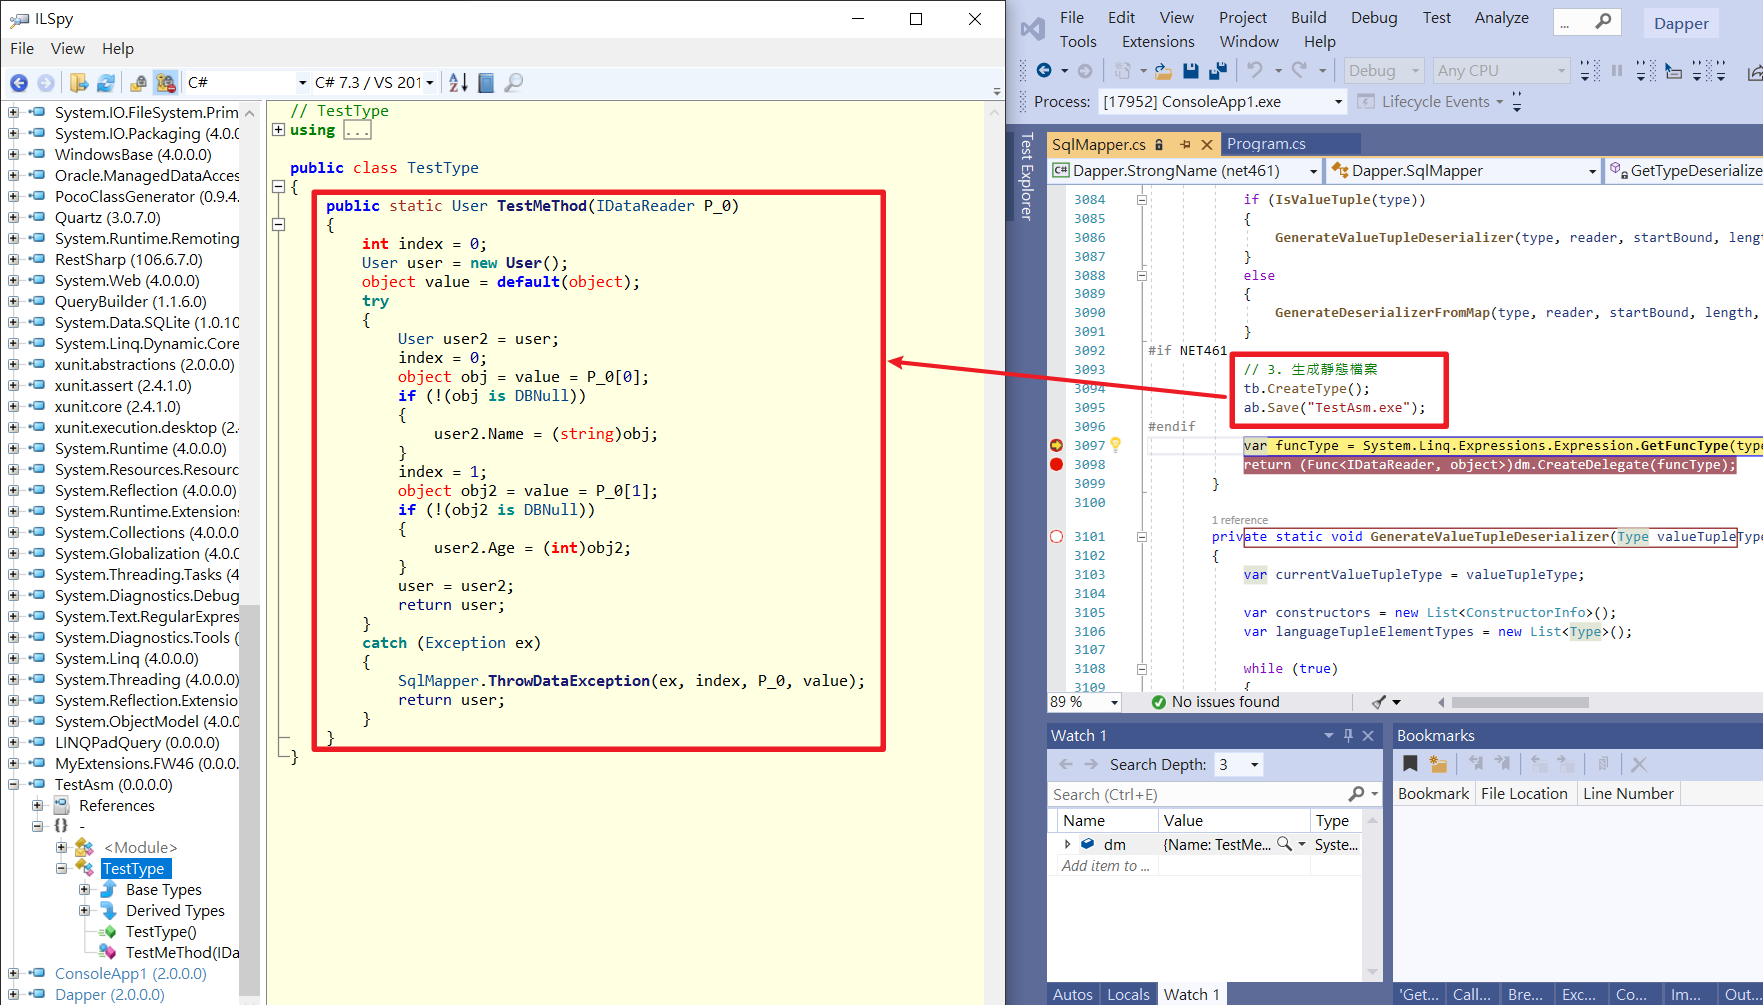Close the SqlMapper.cs tab
The height and width of the screenshot is (1005, 1763).
coord(1207,145)
